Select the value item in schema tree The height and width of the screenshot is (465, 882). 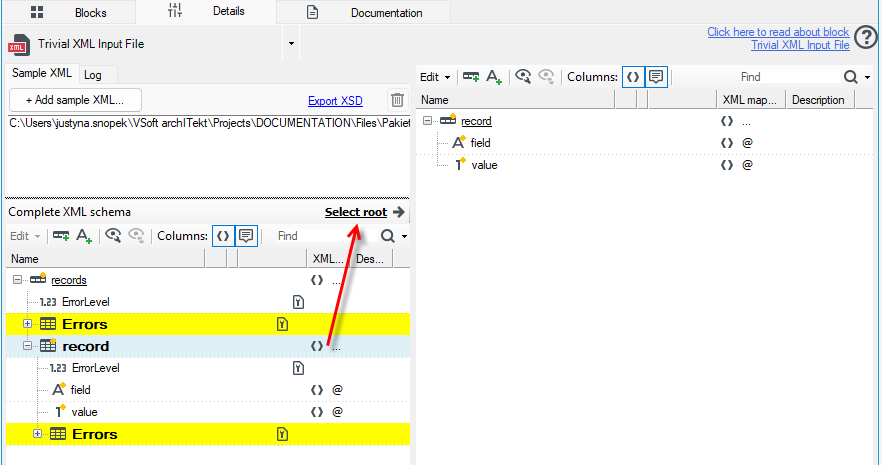coord(84,412)
